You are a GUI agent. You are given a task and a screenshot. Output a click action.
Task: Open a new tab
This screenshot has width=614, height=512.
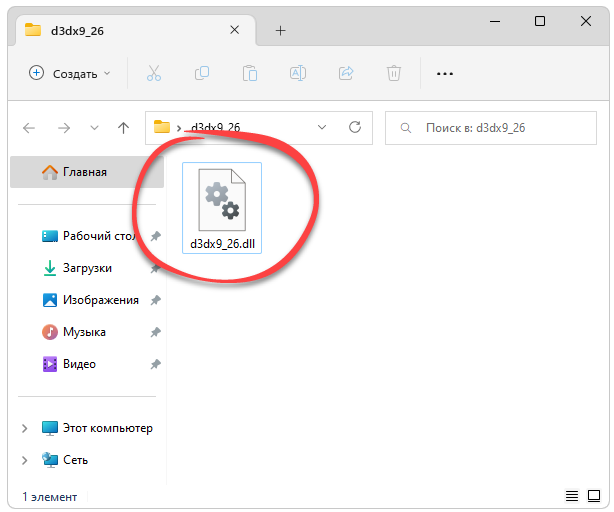280,31
